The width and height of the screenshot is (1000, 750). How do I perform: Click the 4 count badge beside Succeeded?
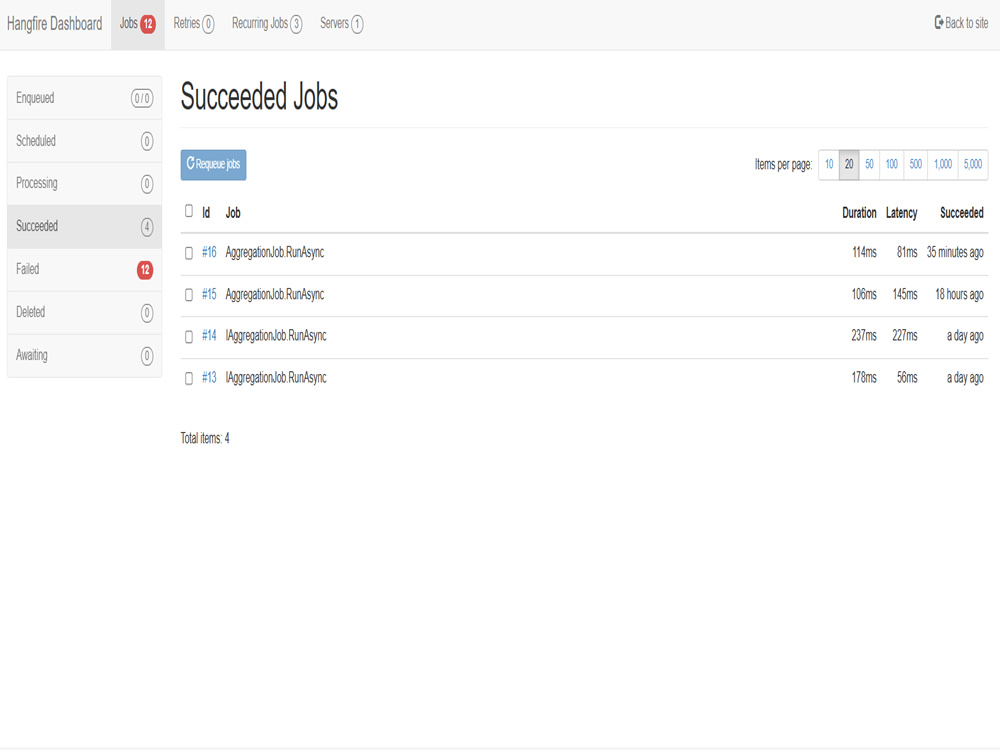[x=147, y=227]
